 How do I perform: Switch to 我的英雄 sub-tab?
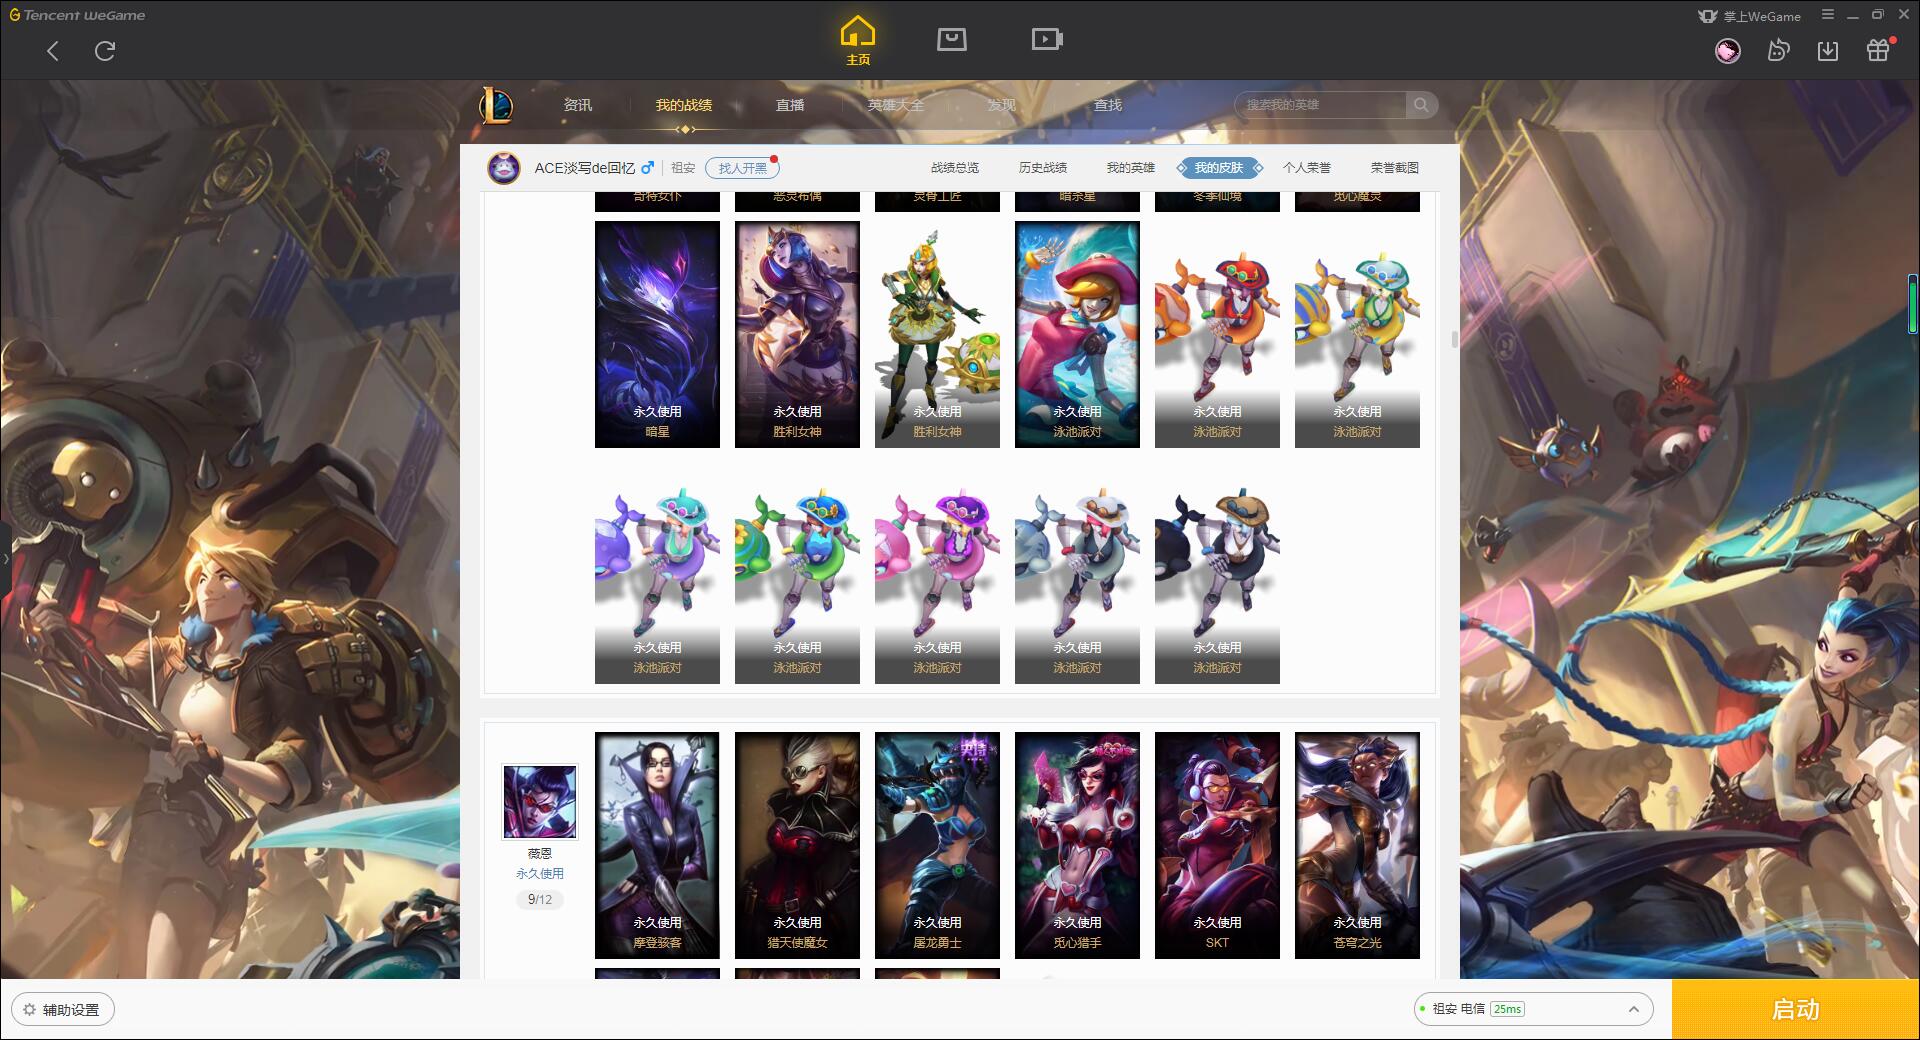(1131, 167)
